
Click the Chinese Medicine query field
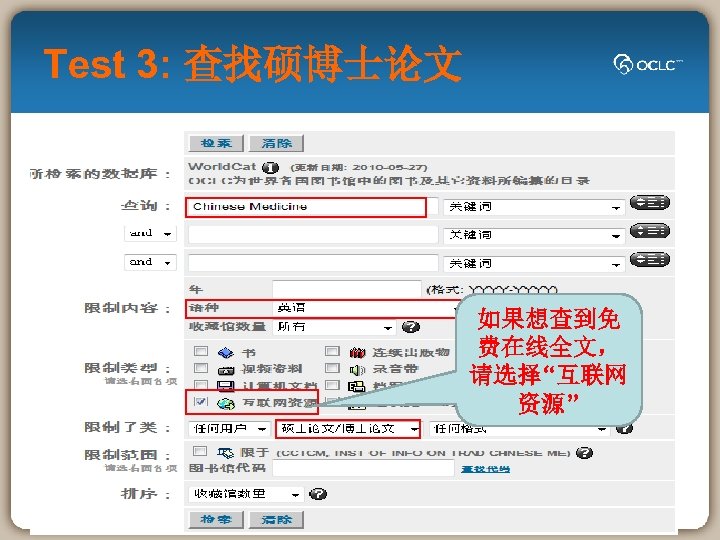click(306, 207)
